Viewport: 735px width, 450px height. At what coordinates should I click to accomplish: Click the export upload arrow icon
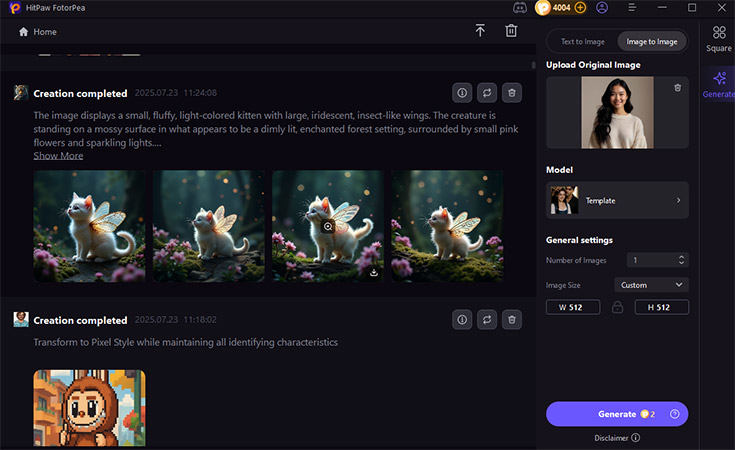(x=480, y=31)
